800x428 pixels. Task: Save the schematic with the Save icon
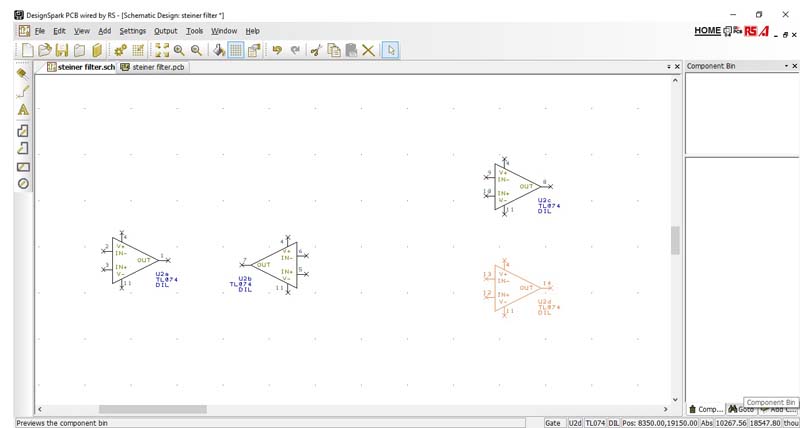[x=62, y=50]
